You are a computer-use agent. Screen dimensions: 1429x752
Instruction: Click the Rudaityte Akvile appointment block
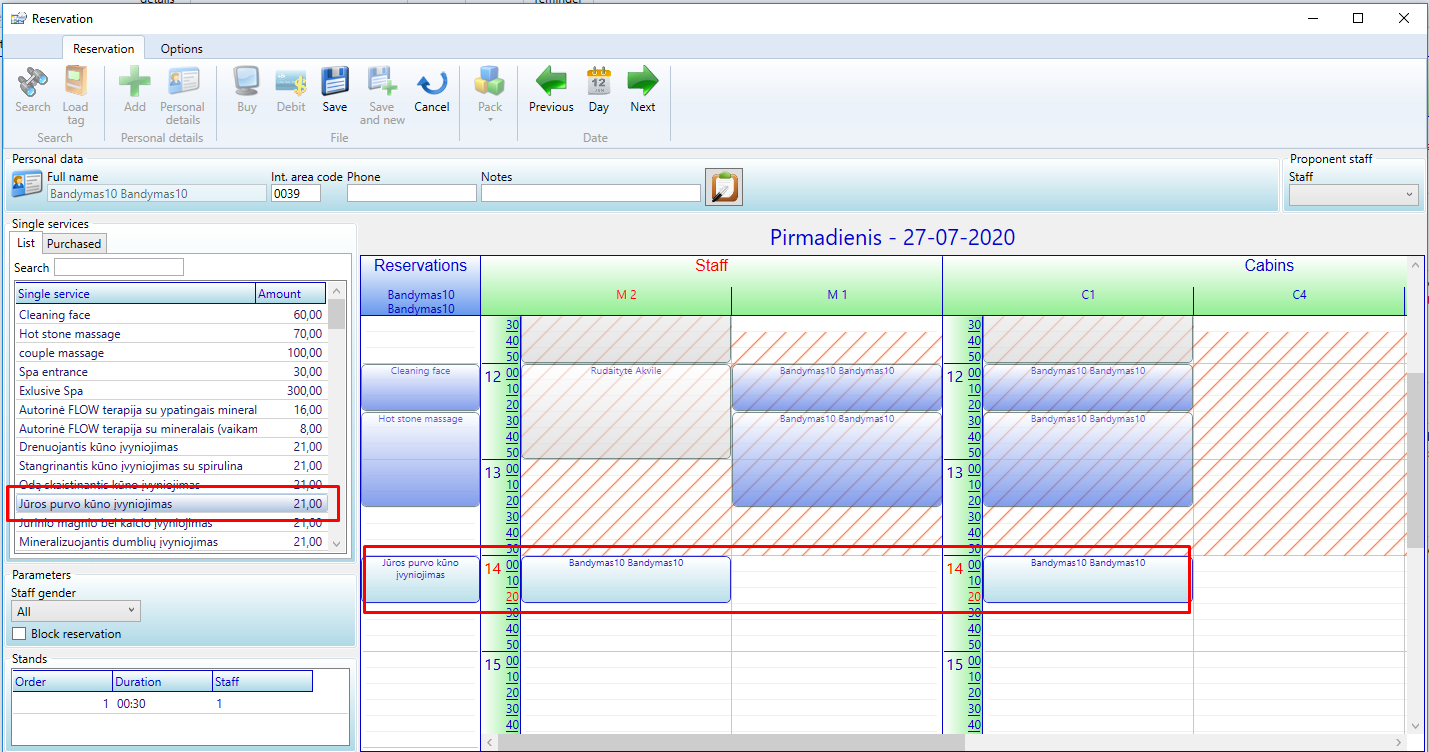626,410
